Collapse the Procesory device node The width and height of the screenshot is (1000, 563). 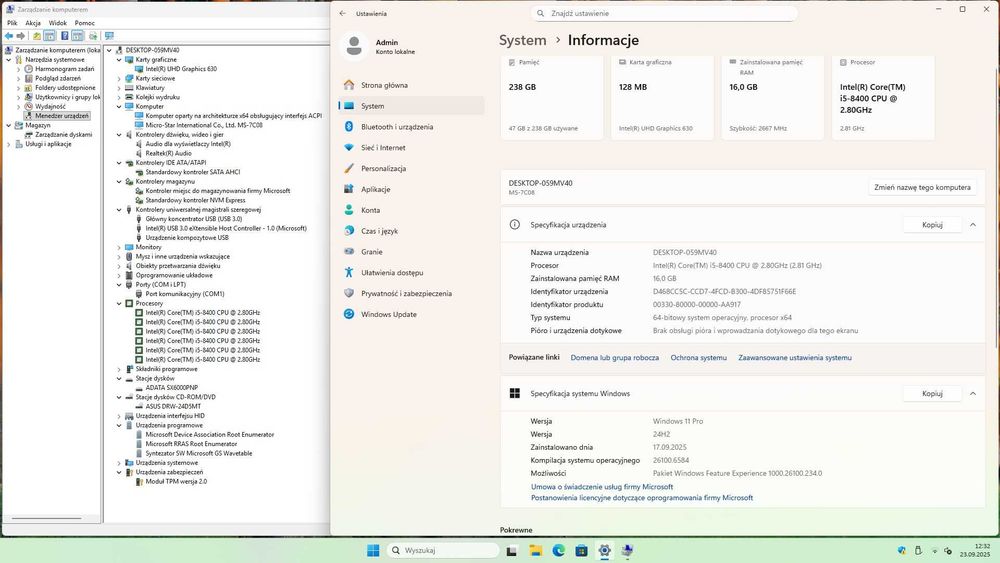120,303
